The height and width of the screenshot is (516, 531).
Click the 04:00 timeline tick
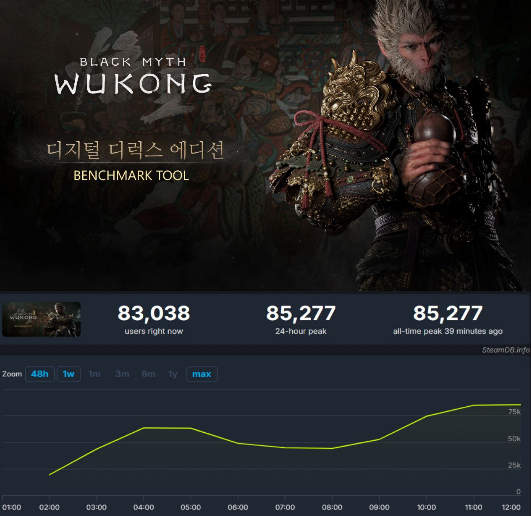coord(144,507)
